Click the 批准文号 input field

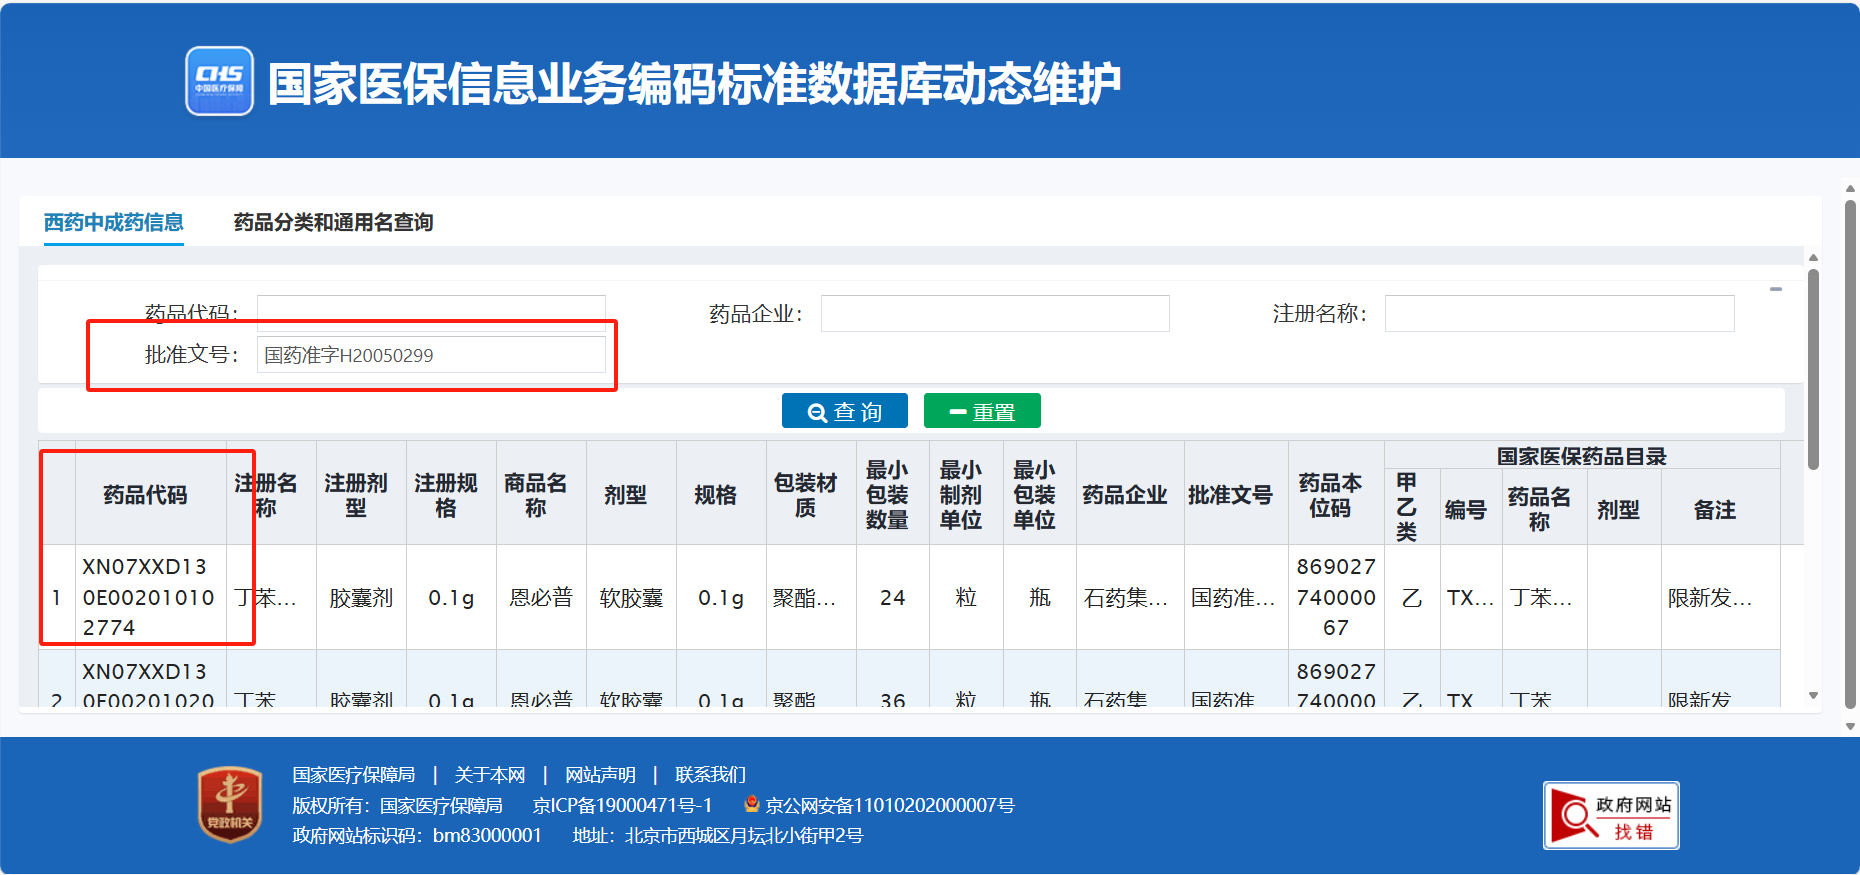point(431,355)
